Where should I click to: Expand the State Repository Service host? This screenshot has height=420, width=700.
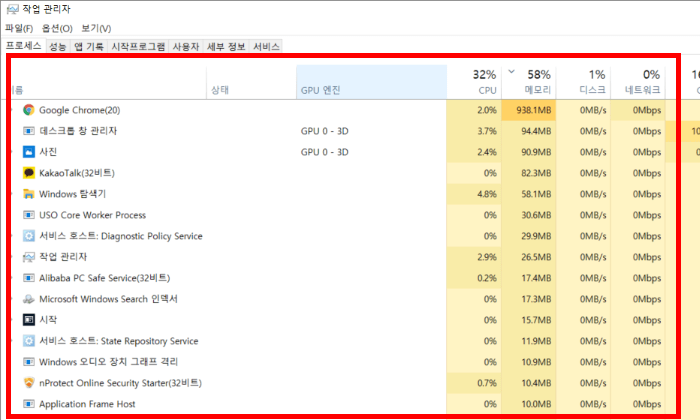point(12,341)
